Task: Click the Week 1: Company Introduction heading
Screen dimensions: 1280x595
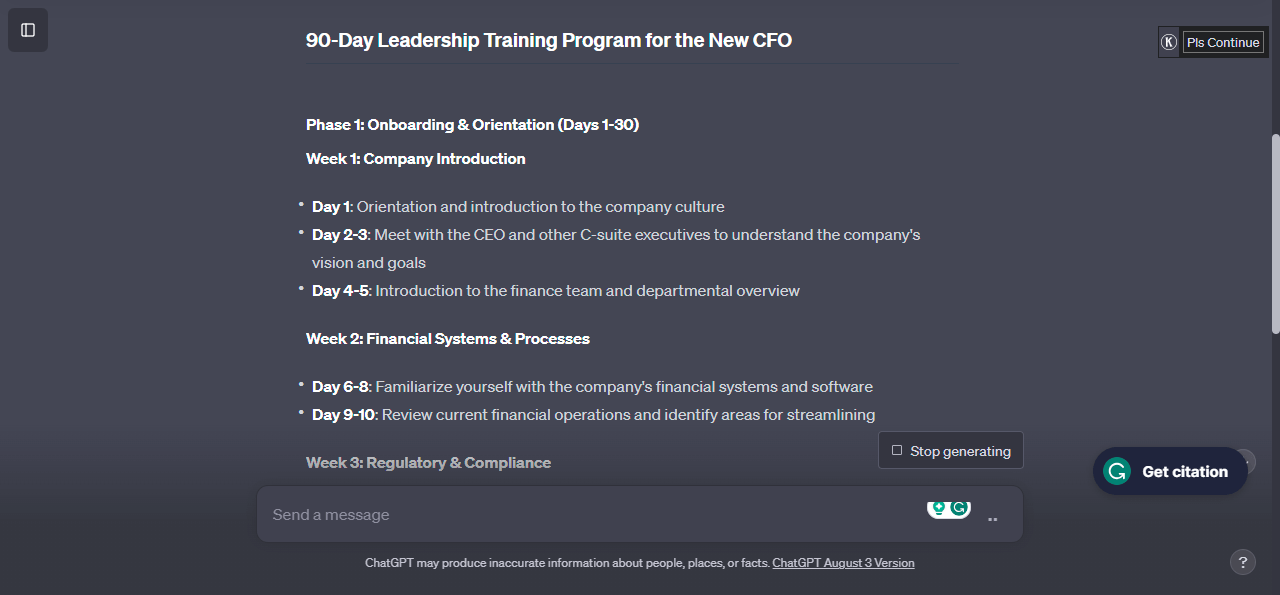Action: 415,159
